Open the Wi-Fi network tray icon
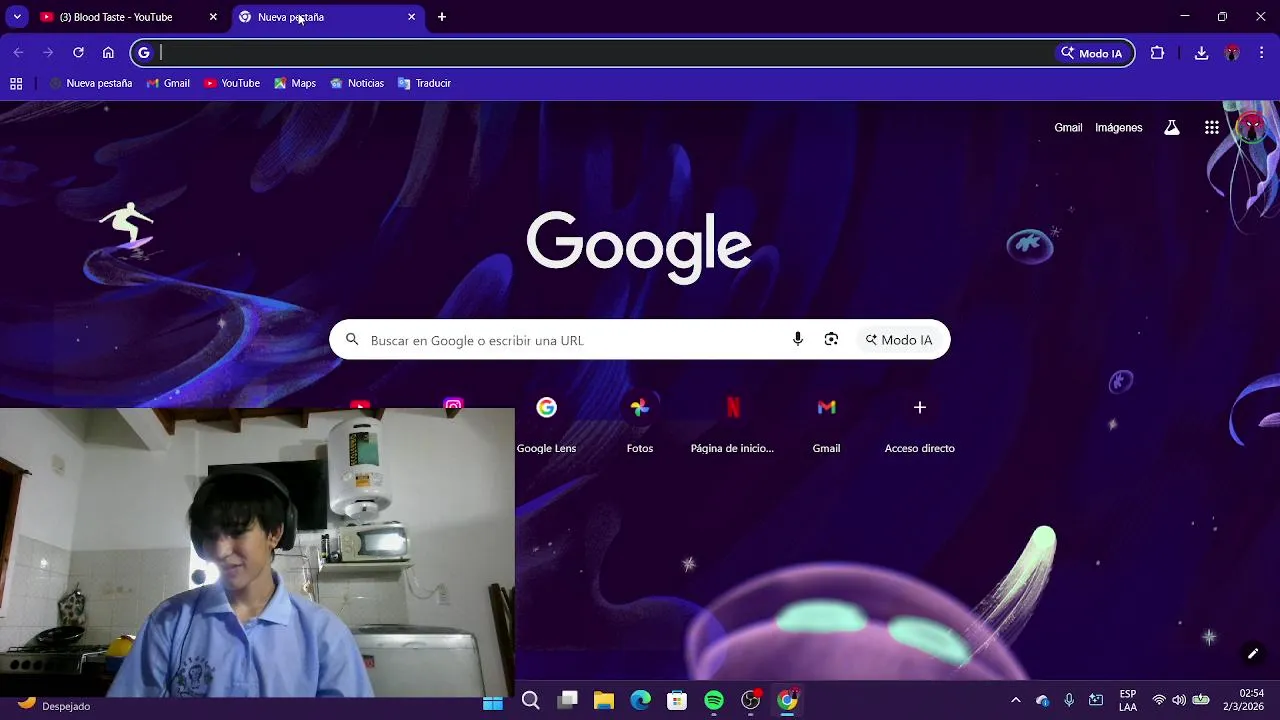1280x720 pixels. (1159, 700)
